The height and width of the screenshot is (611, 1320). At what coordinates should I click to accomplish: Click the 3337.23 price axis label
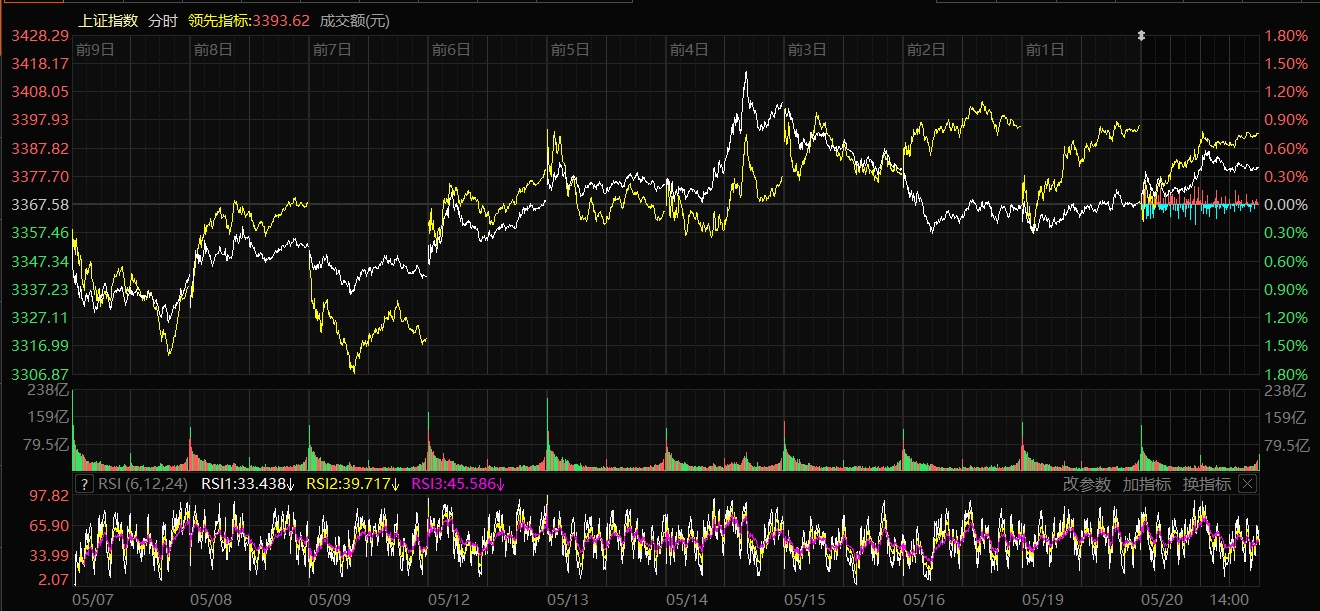coord(40,289)
